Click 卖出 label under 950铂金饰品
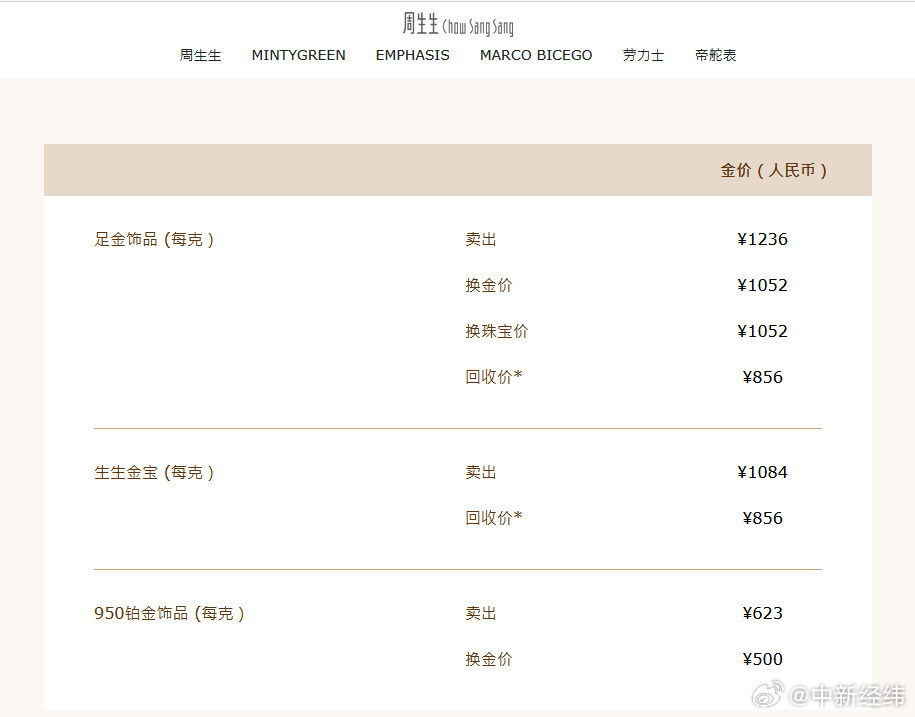 [x=481, y=613]
